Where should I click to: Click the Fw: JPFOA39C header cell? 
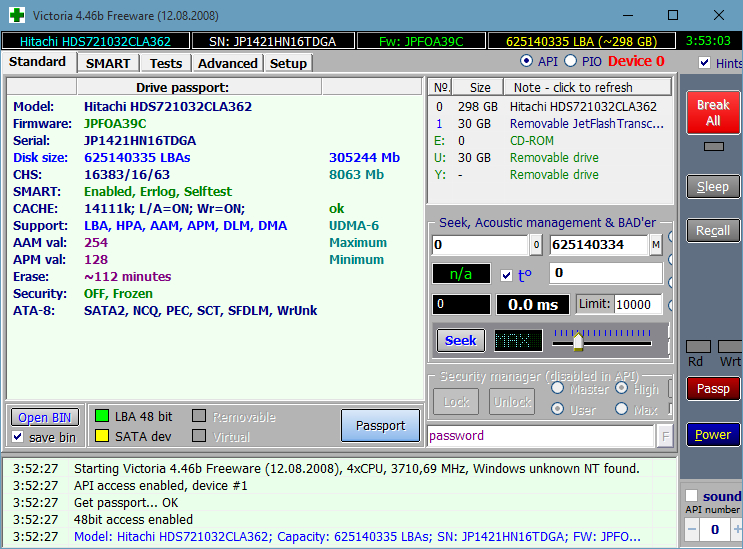[x=421, y=41]
